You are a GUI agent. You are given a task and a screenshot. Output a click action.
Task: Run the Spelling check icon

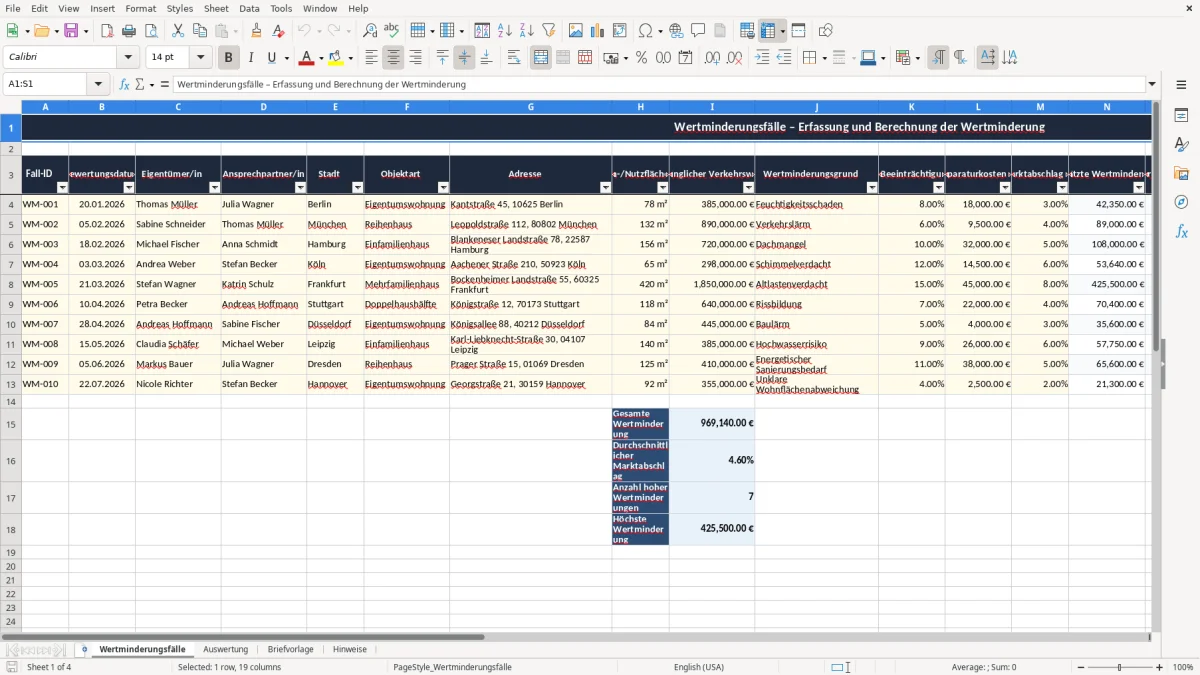(392, 31)
